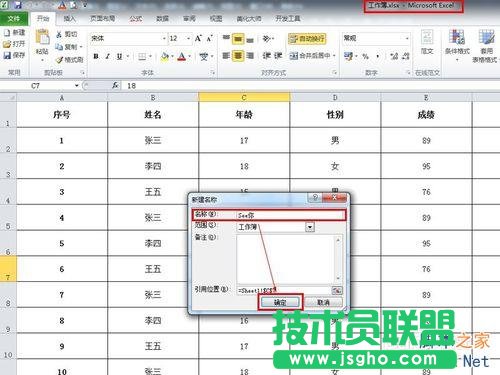Expand the 字体 font group dialog launcher
This screenshot has width=500, height=375.
(x=212, y=73)
